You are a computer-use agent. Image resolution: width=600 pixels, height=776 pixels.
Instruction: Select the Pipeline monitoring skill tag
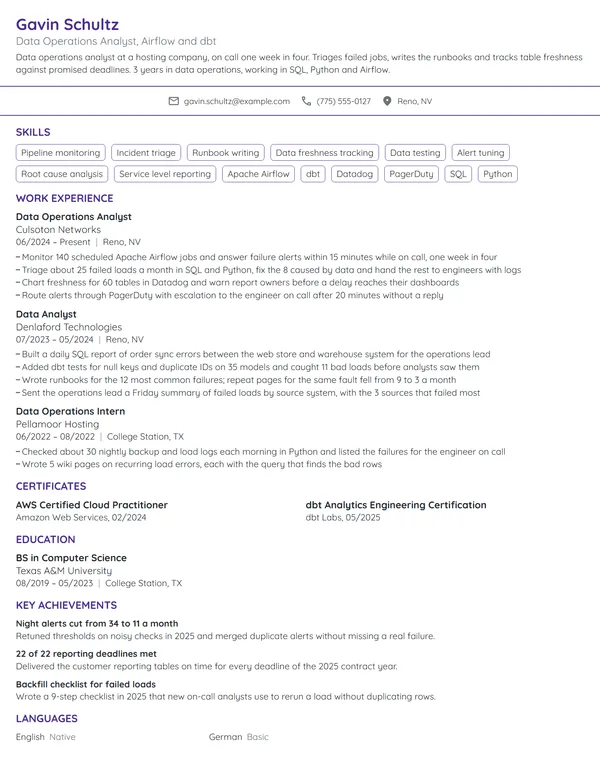click(x=61, y=153)
